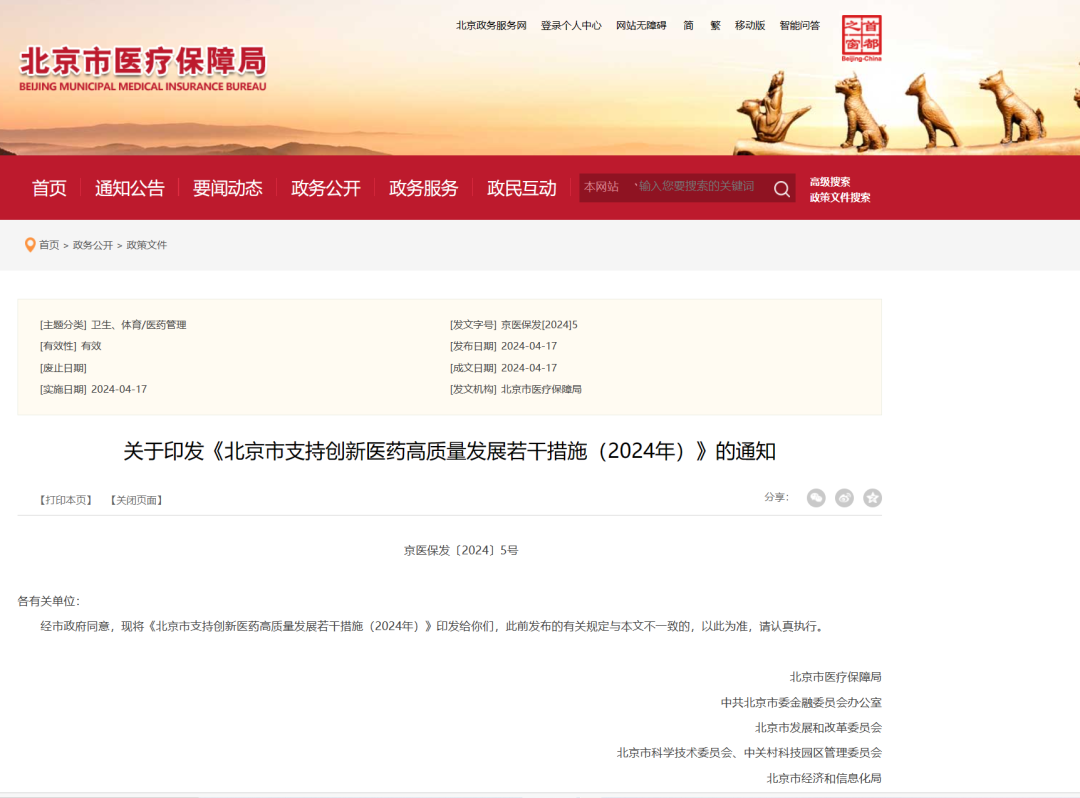
Task: Click the orange location pin icon
Action: coord(30,245)
